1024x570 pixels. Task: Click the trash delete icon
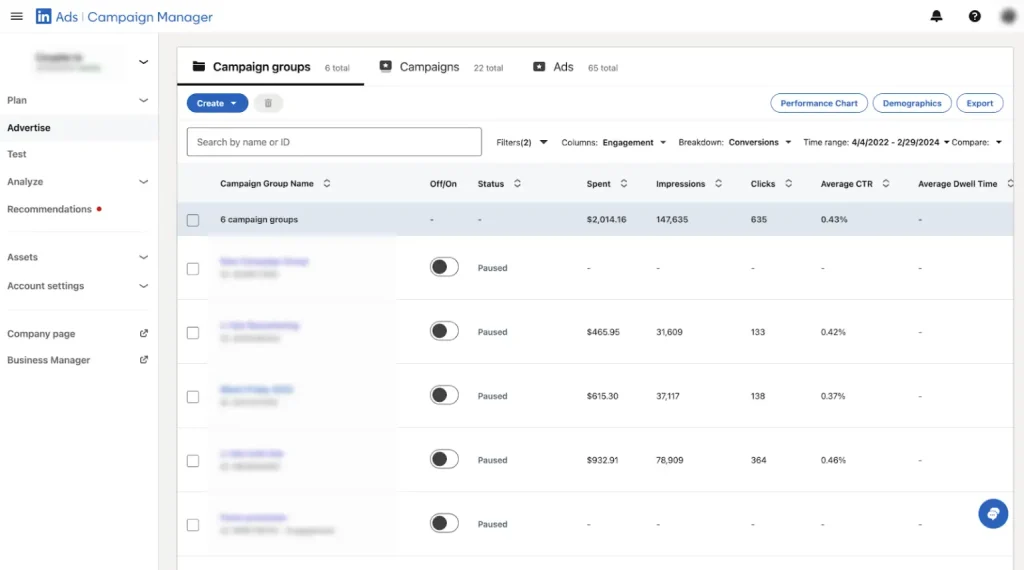(x=268, y=103)
